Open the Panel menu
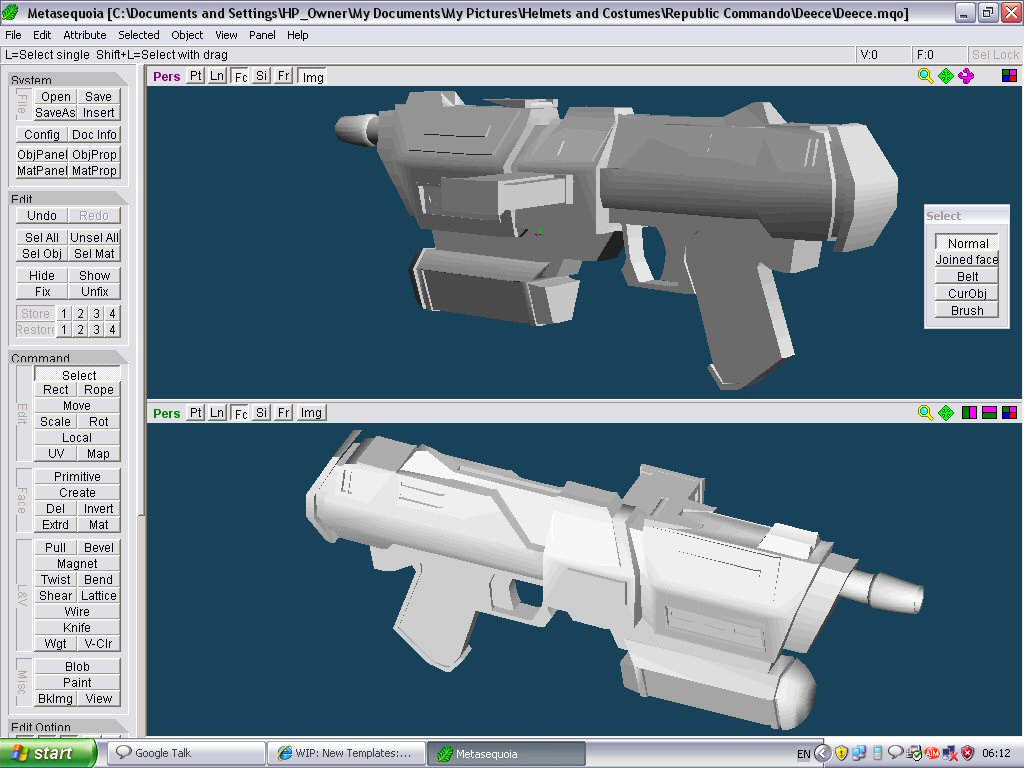The width and height of the screenshot is (1024, 768). point(262,35)
